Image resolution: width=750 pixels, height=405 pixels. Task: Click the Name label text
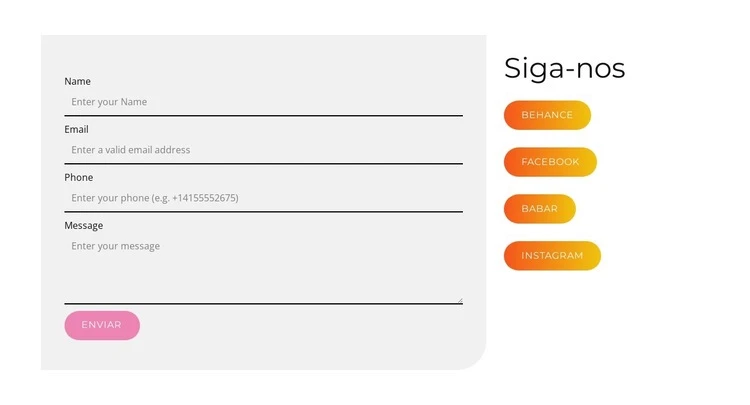(77, 81)
